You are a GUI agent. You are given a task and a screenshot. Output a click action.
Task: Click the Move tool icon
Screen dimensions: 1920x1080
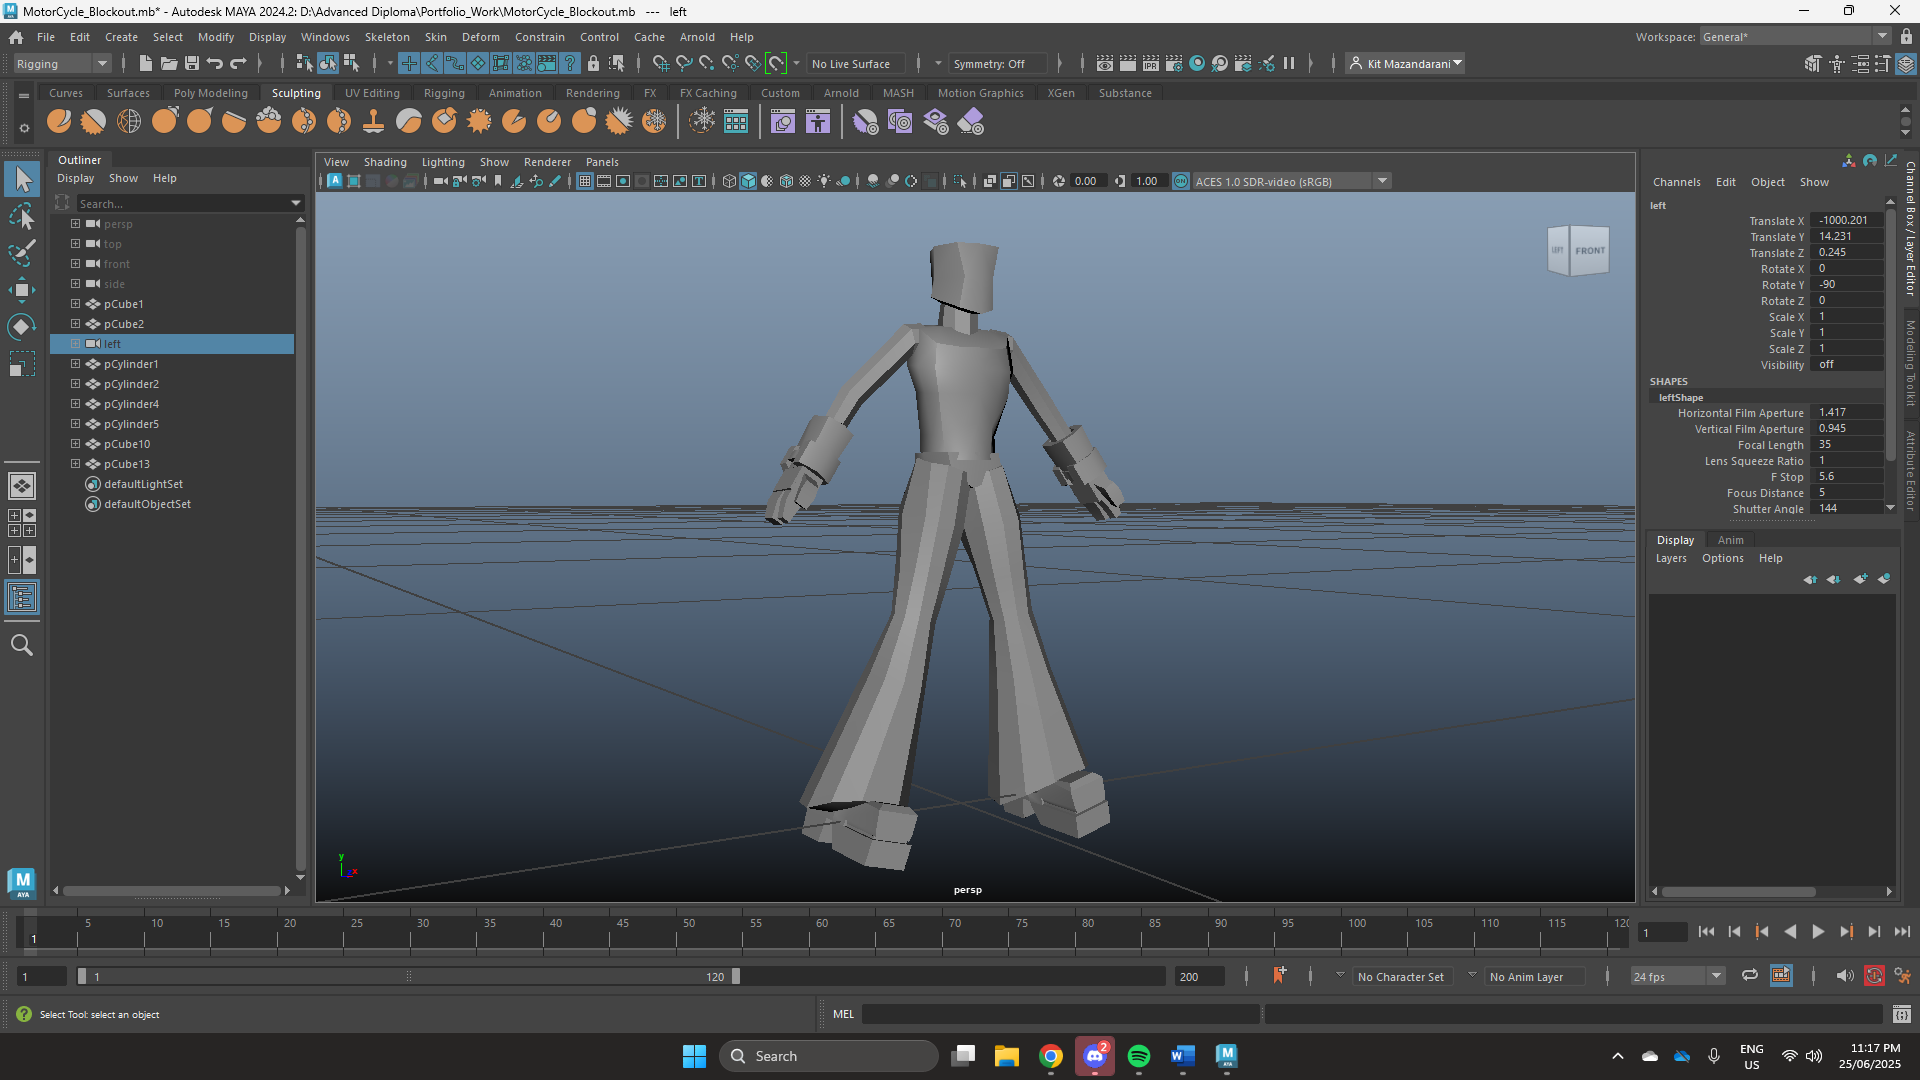point(22,290)
